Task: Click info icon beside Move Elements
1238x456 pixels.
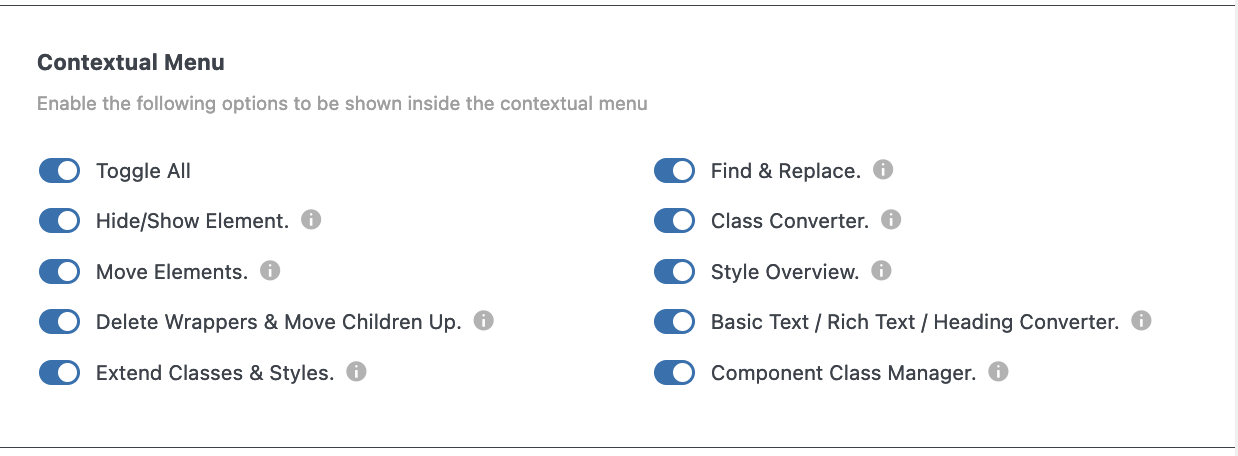Action: (270, 270)
